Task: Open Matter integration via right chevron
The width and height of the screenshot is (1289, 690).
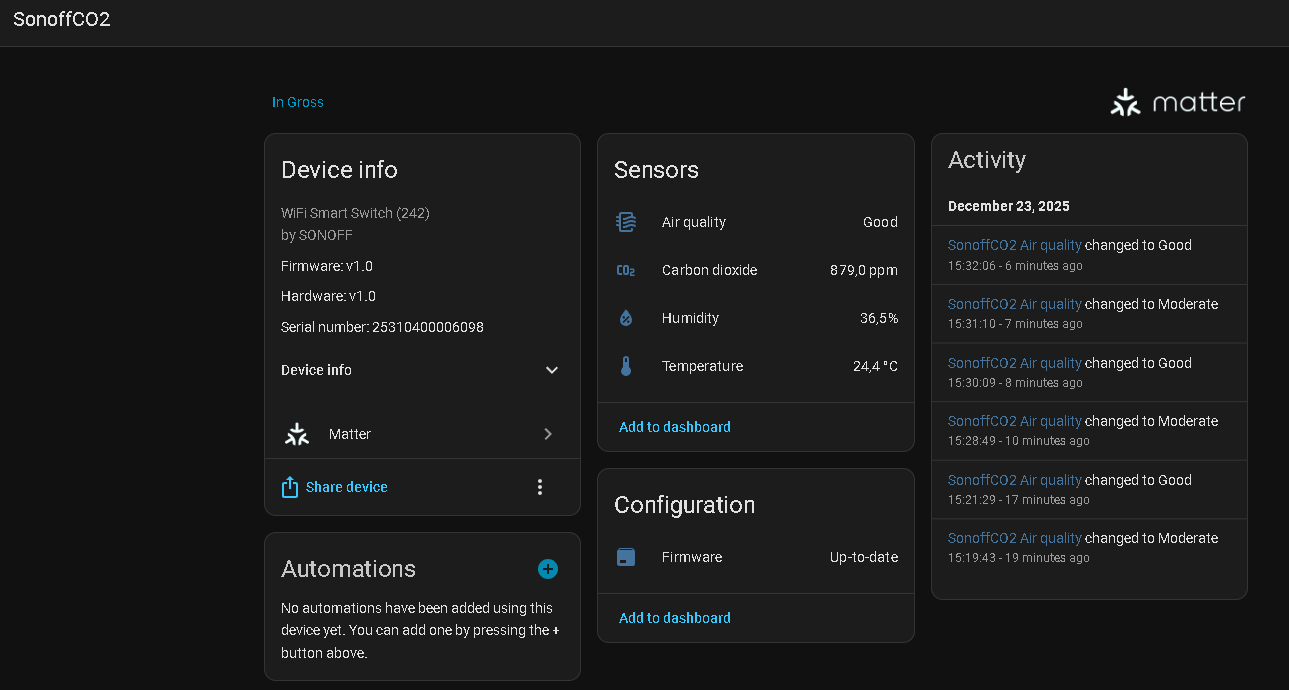Action: 548,434
